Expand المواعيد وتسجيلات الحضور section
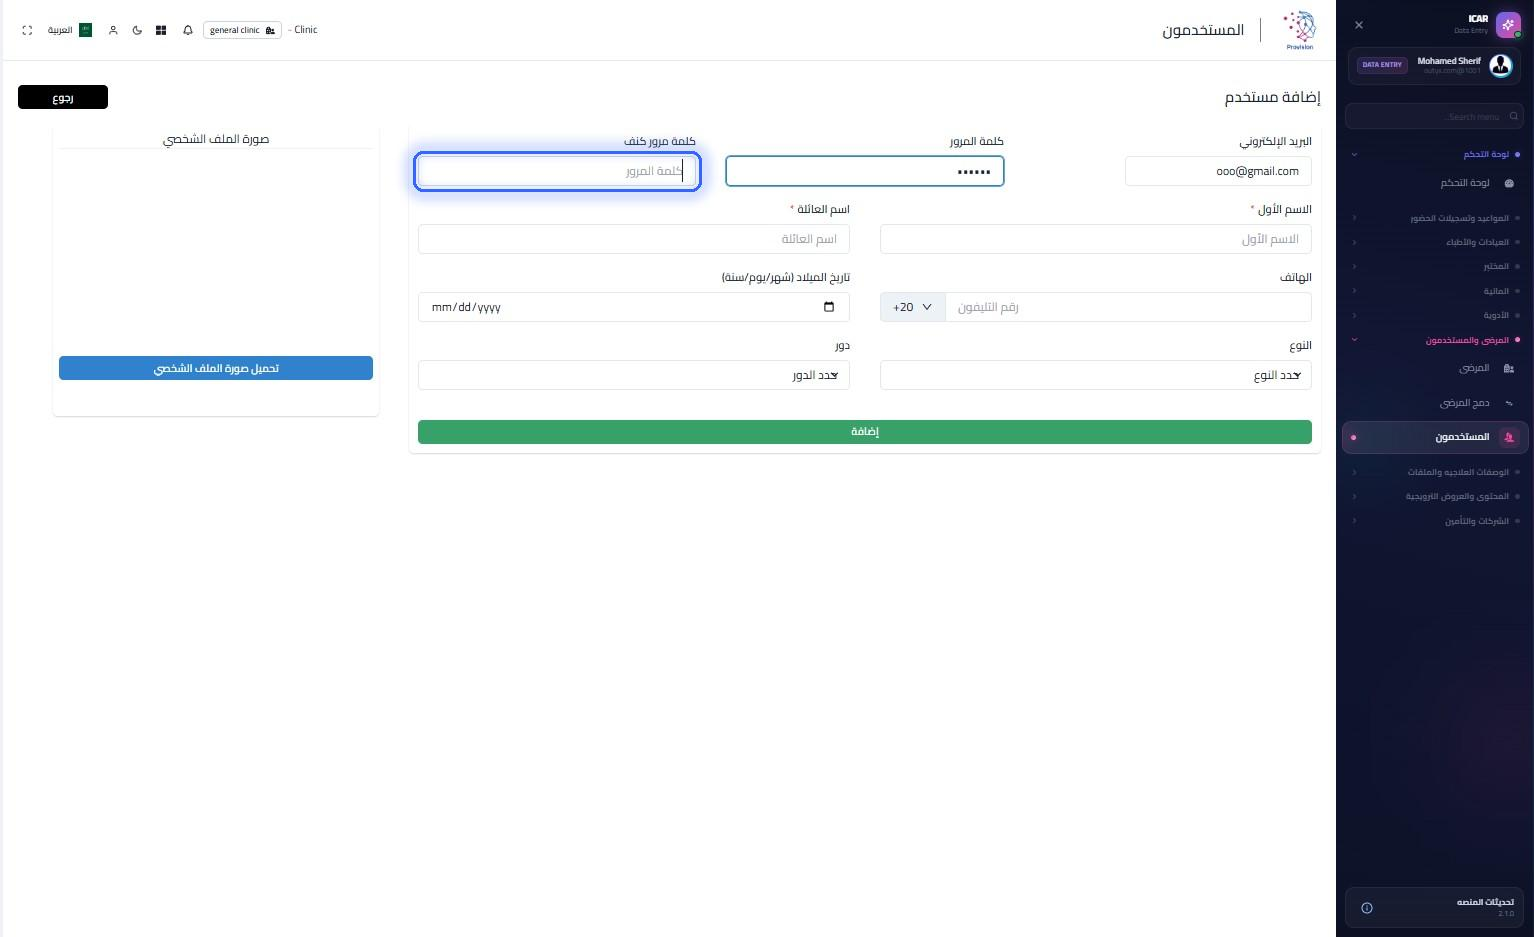 (1435, 218)
